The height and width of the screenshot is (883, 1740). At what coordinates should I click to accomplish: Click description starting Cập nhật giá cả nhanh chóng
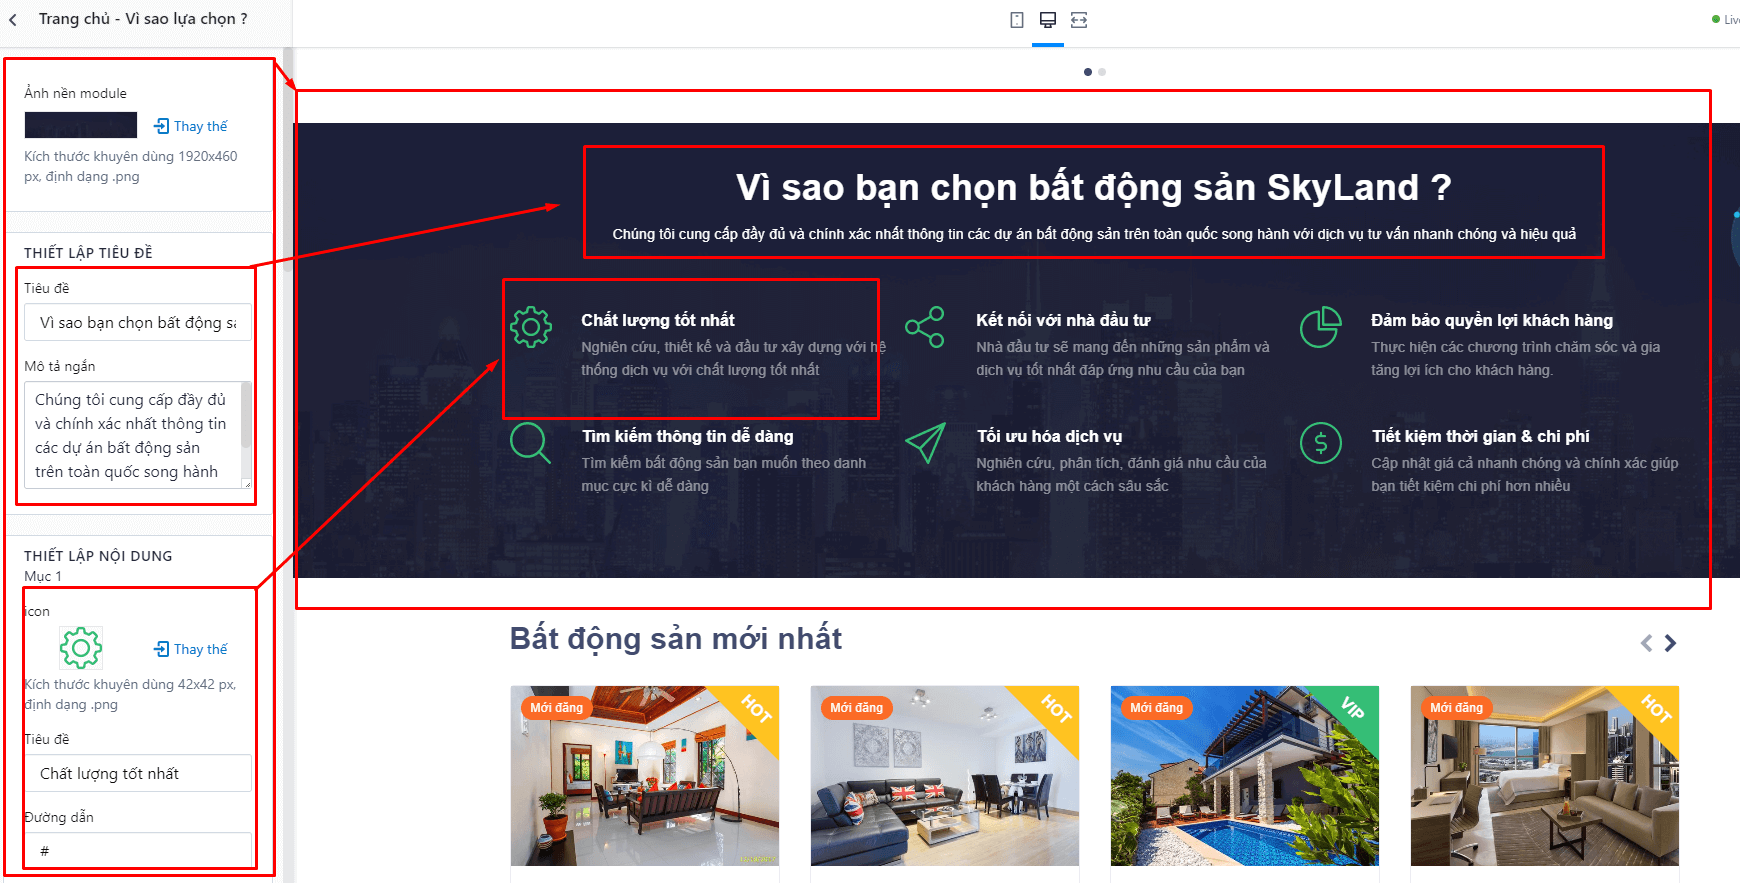1525,475
